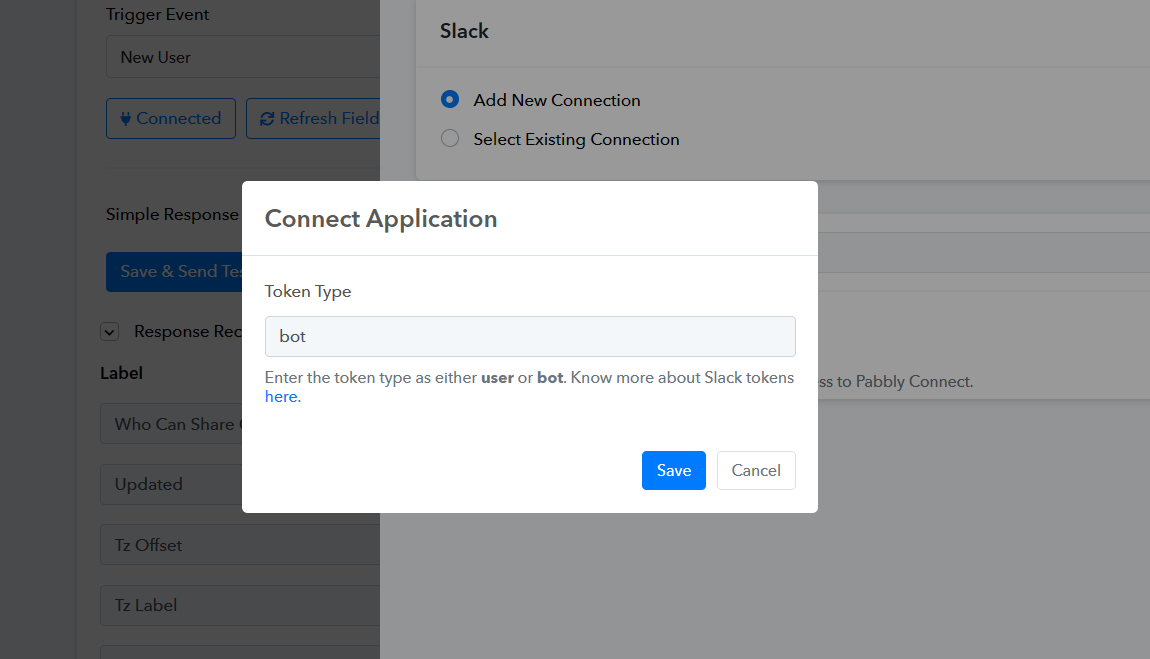The height and width of the screenshot is (659, 1150).
Task: Click the Simple Response text
Action: [172, 214]
